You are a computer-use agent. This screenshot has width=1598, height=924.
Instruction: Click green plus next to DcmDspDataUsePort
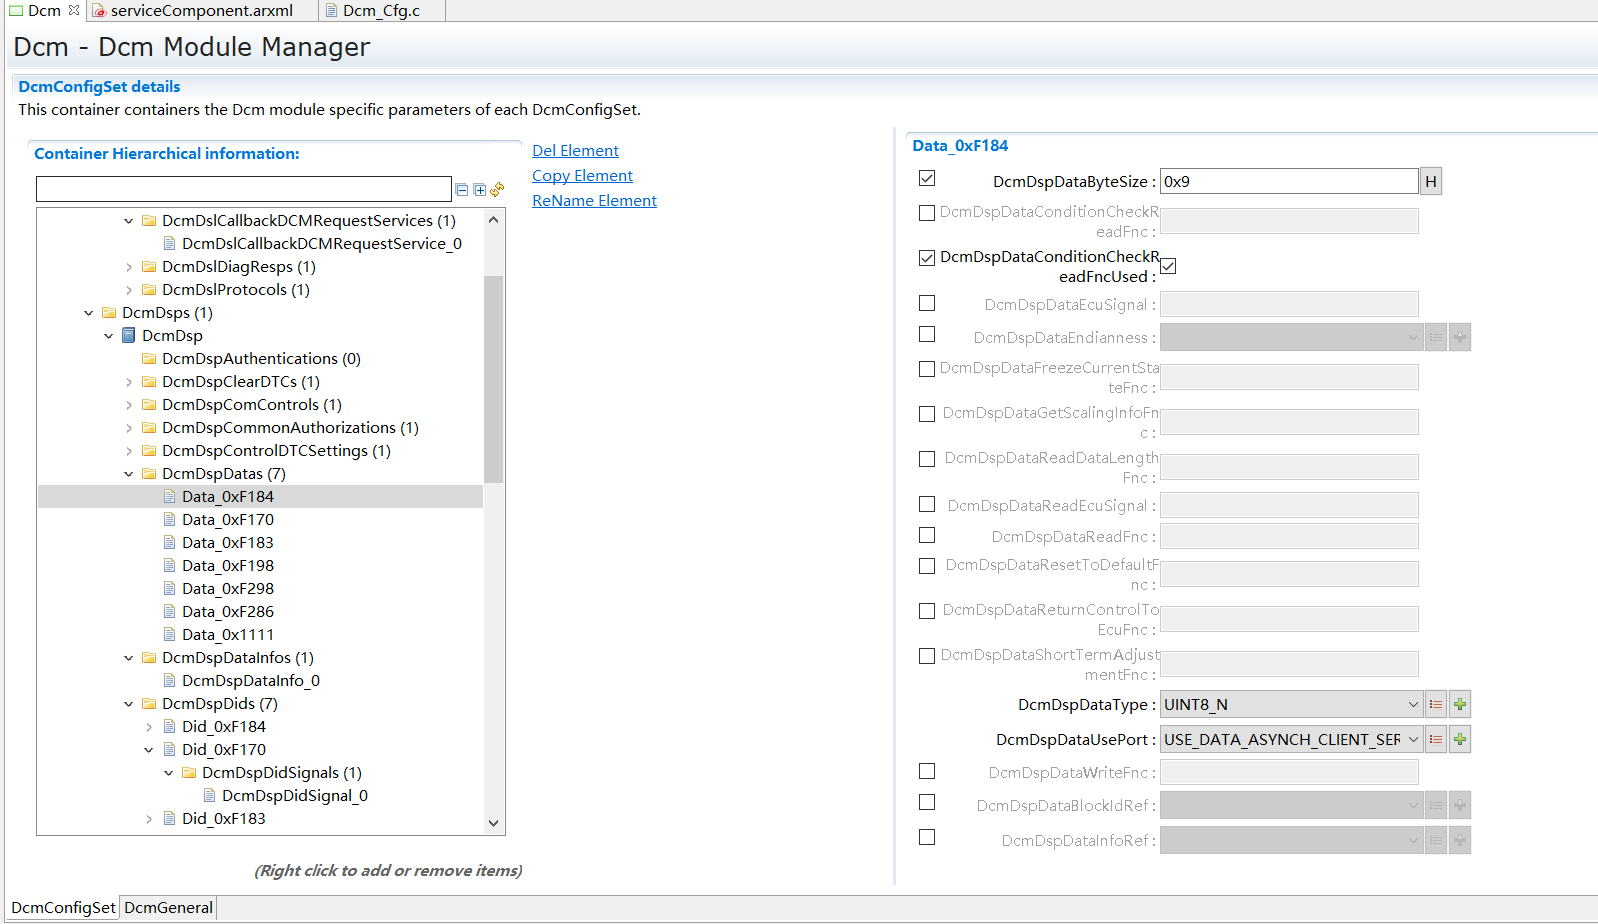[1460, 740]
